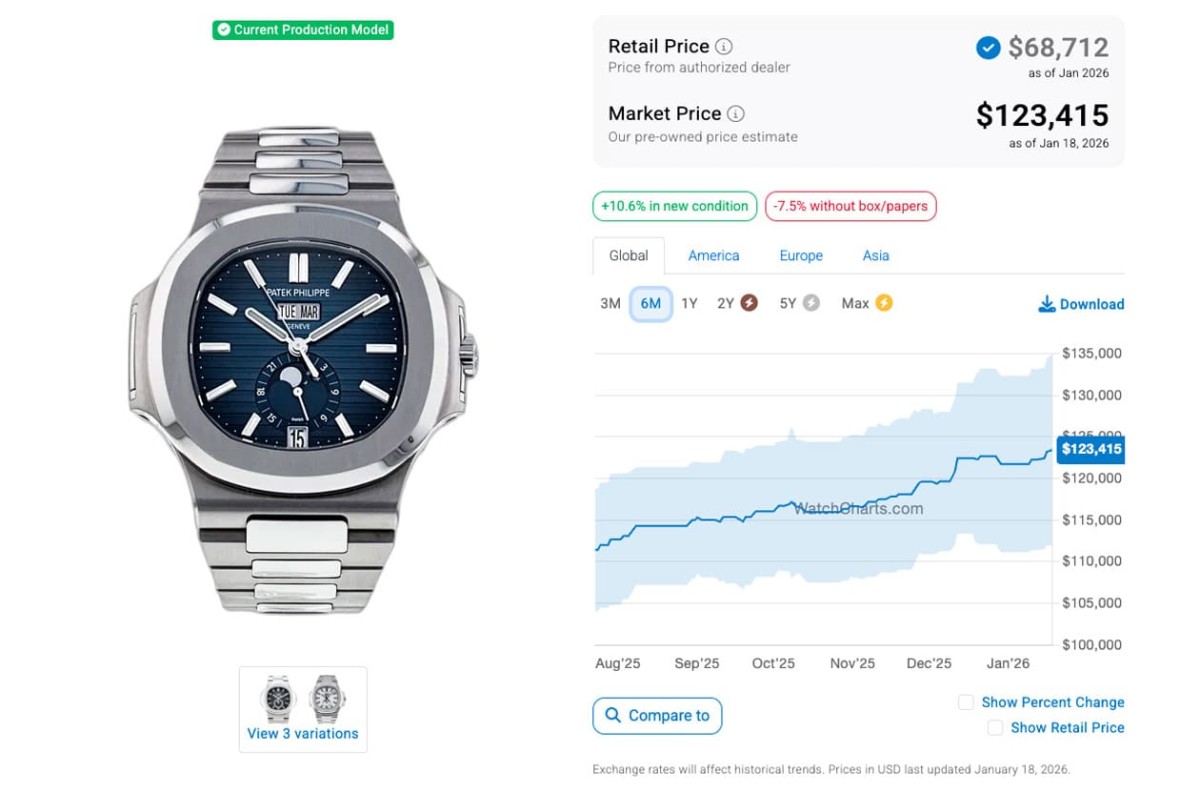Open the Asia region tab
This screenshot has height=793, width=1200.
pos(876,255)
